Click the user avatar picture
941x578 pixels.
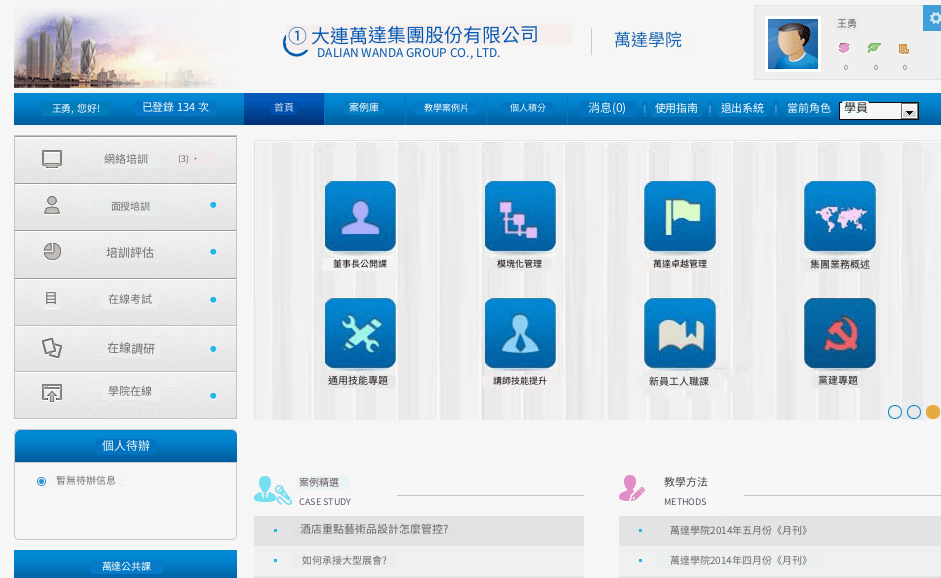point(793,44)
